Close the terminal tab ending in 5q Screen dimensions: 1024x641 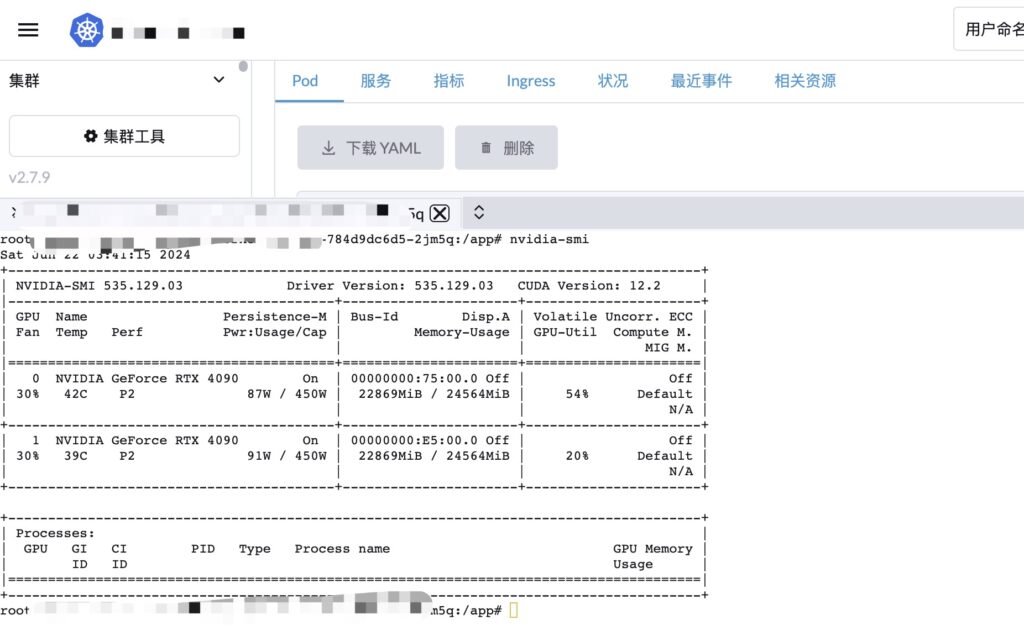(440, 213)
